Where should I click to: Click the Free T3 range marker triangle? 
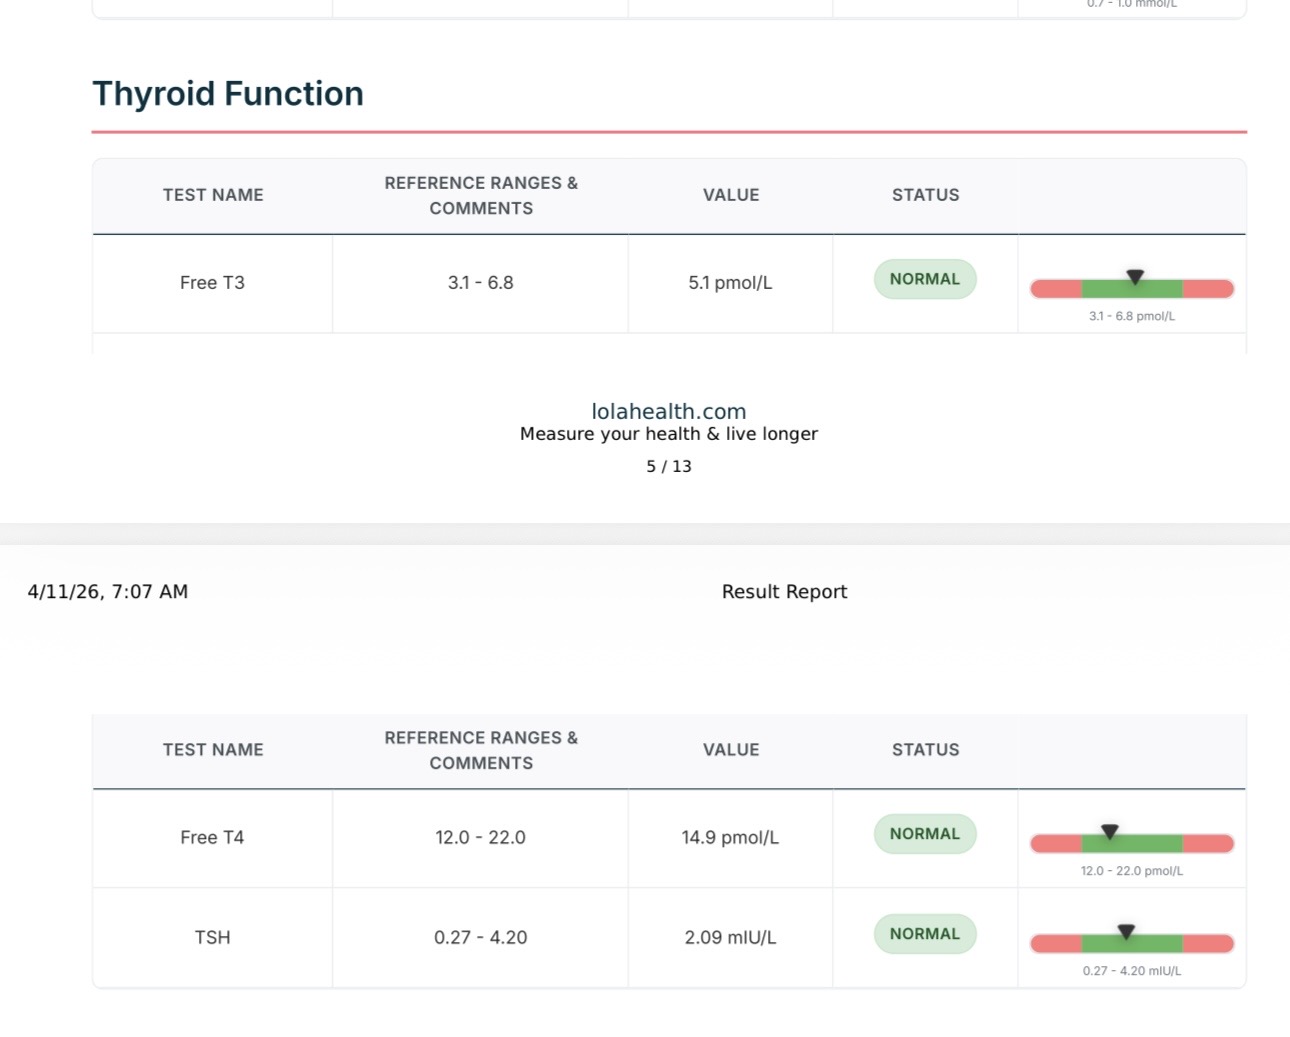point(1135,277)
